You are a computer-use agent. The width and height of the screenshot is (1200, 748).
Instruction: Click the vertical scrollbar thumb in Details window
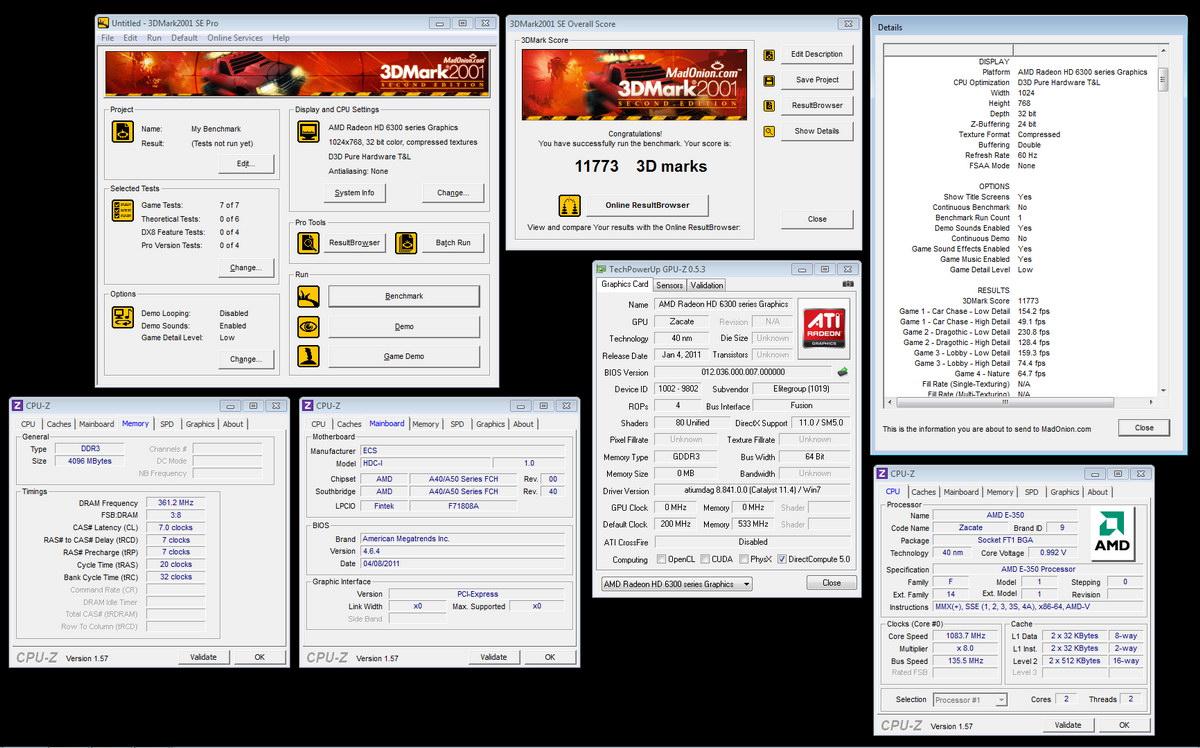point(1163,78)
